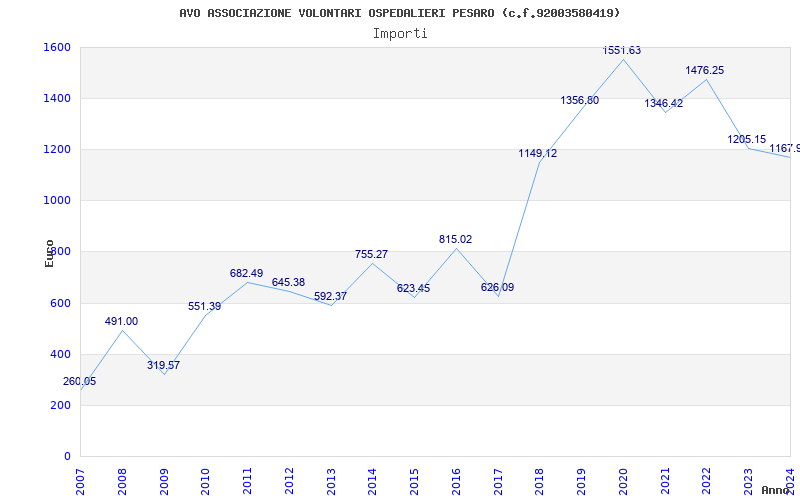The width and height of the screenshot is (800, 500).
Task: Select the 682.49 data label
Action: pos(246,273)
